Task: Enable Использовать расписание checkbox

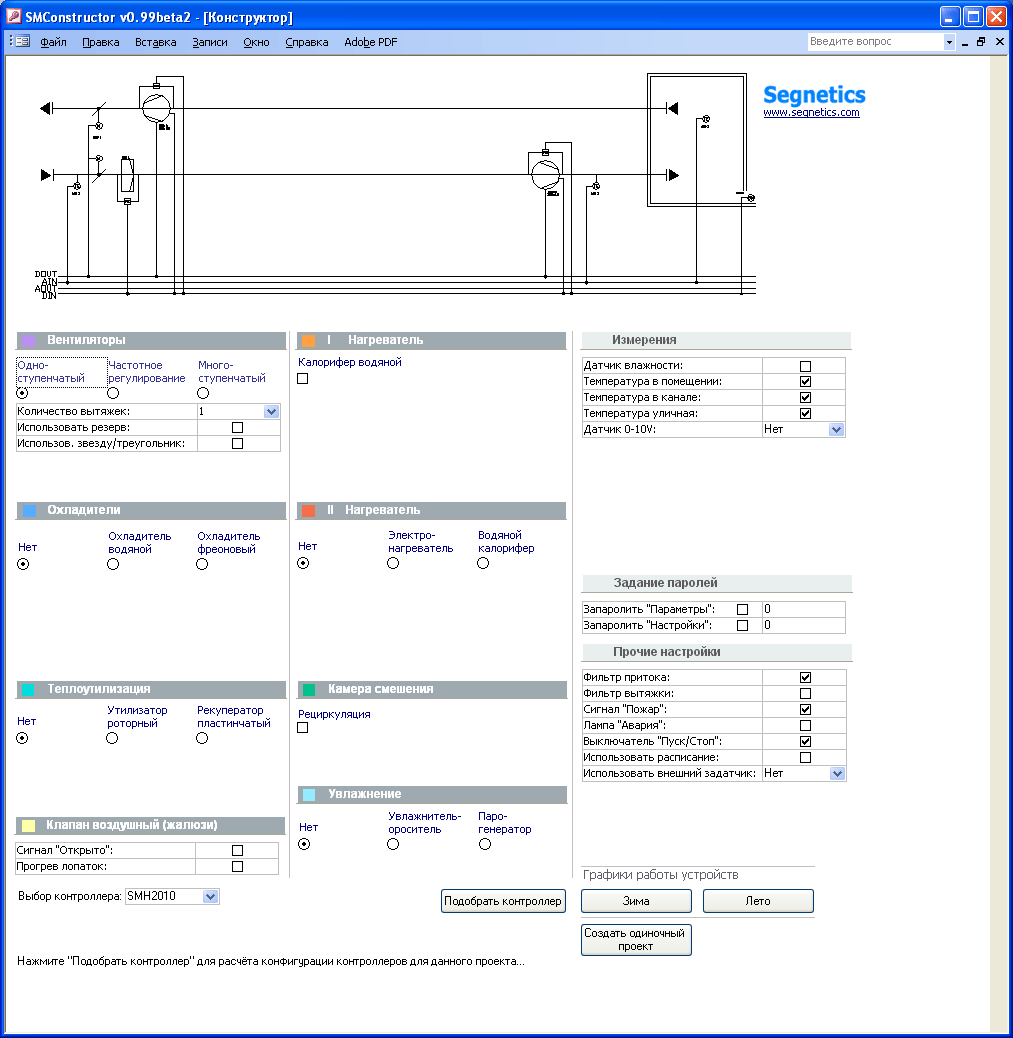Action: [806, 757]
